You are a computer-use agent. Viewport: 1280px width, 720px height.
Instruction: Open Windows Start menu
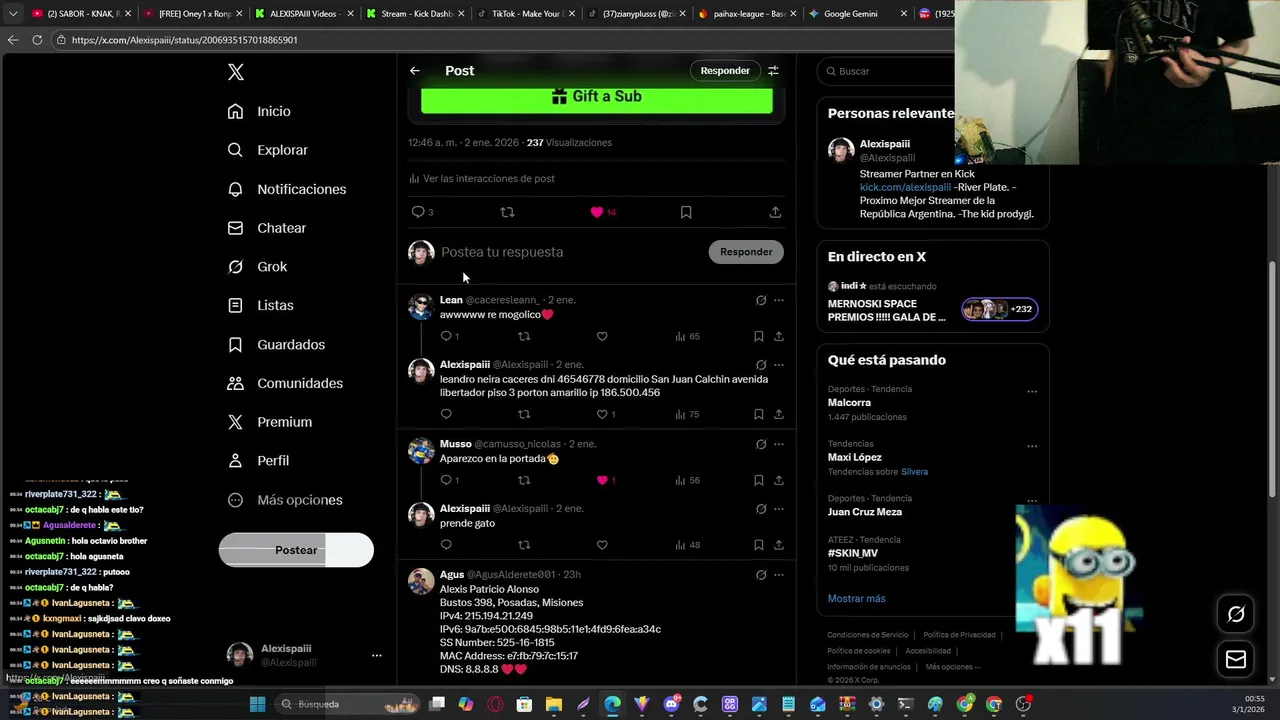257,704
